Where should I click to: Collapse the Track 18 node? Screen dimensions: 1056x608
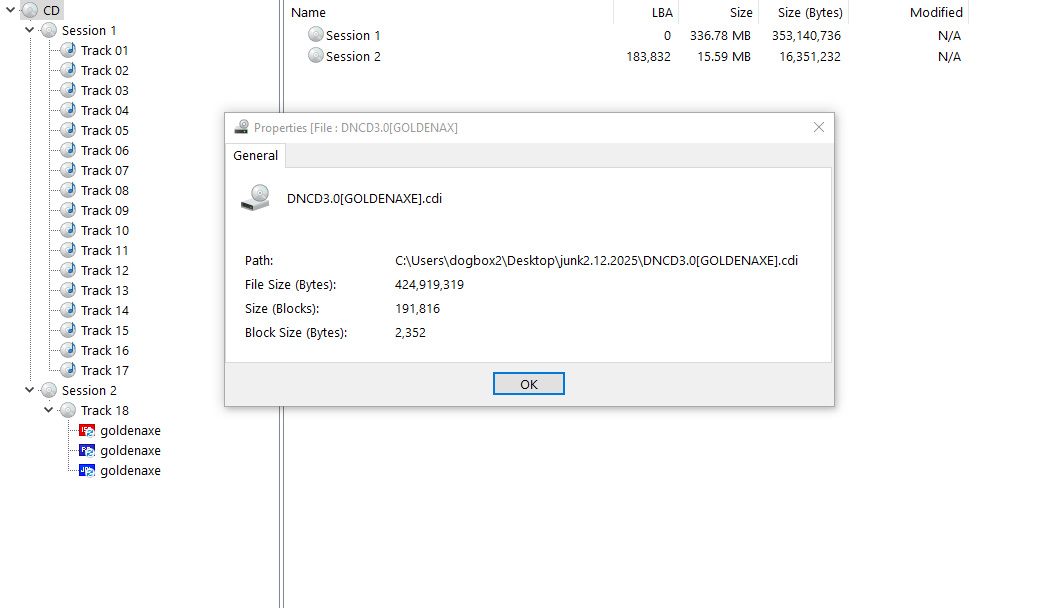point(48,410)
